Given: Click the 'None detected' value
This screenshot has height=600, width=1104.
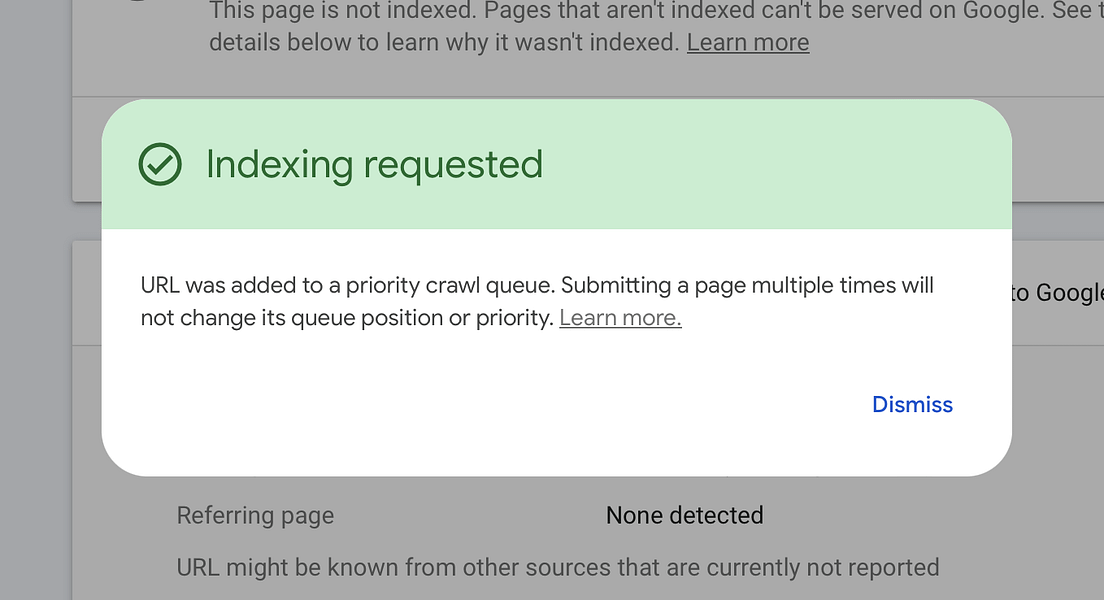Looking at the screenshot, I should (x=684, y=515).
